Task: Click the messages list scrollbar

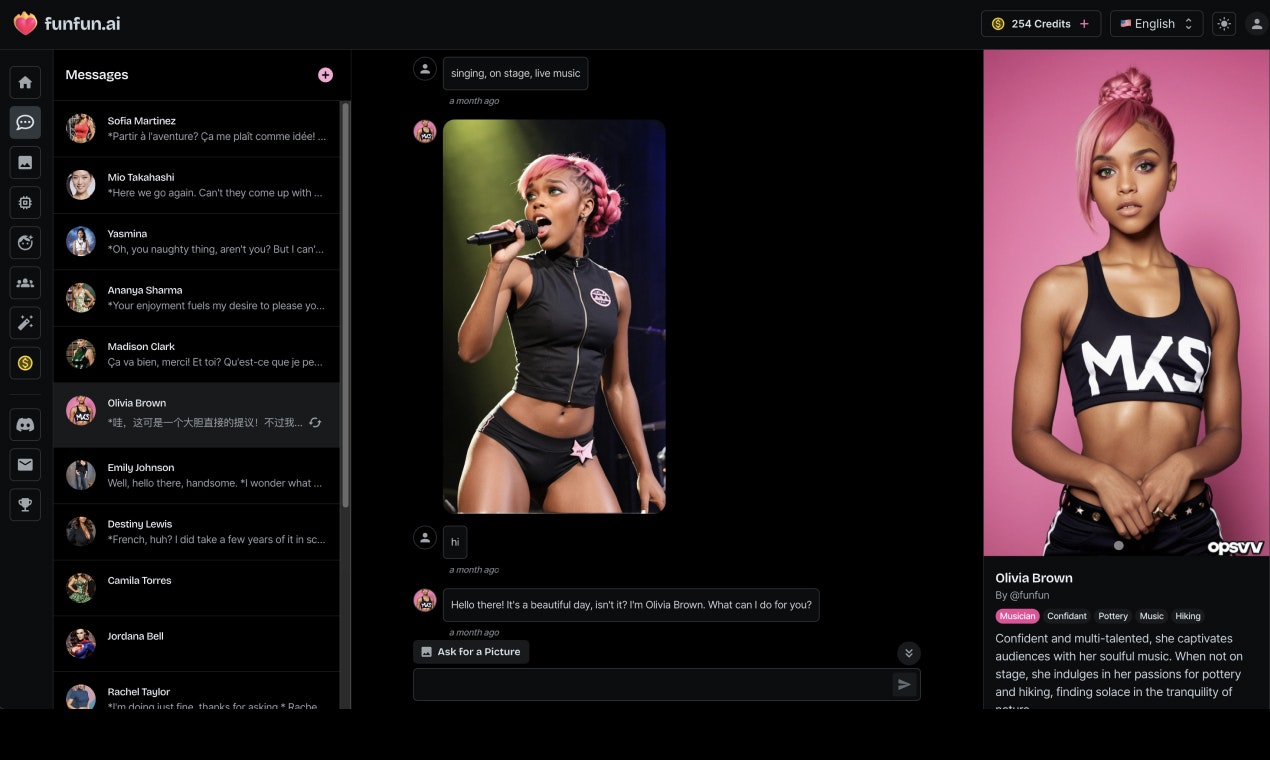Action: (346, 305)
